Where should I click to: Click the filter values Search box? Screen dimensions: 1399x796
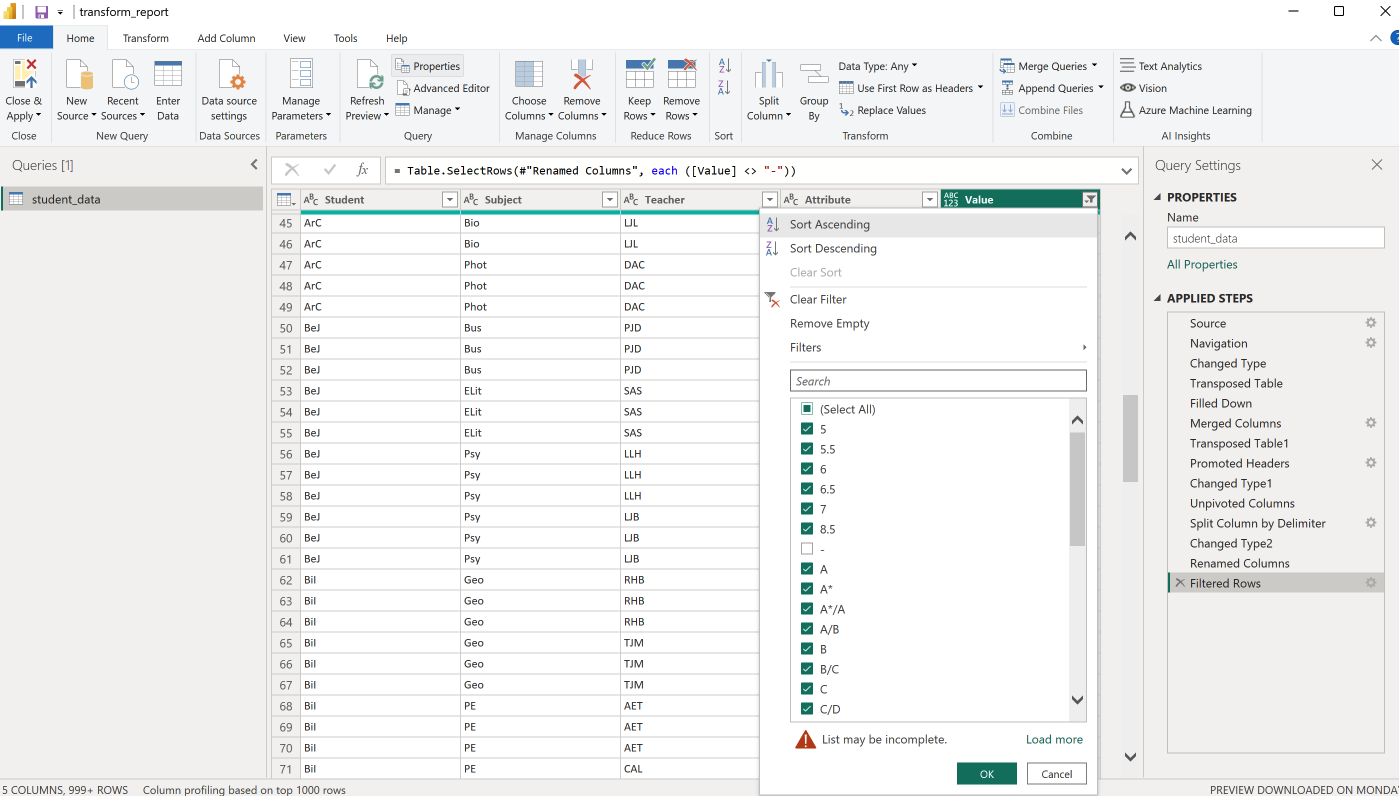pyautogui.click(x=938, y=381)
